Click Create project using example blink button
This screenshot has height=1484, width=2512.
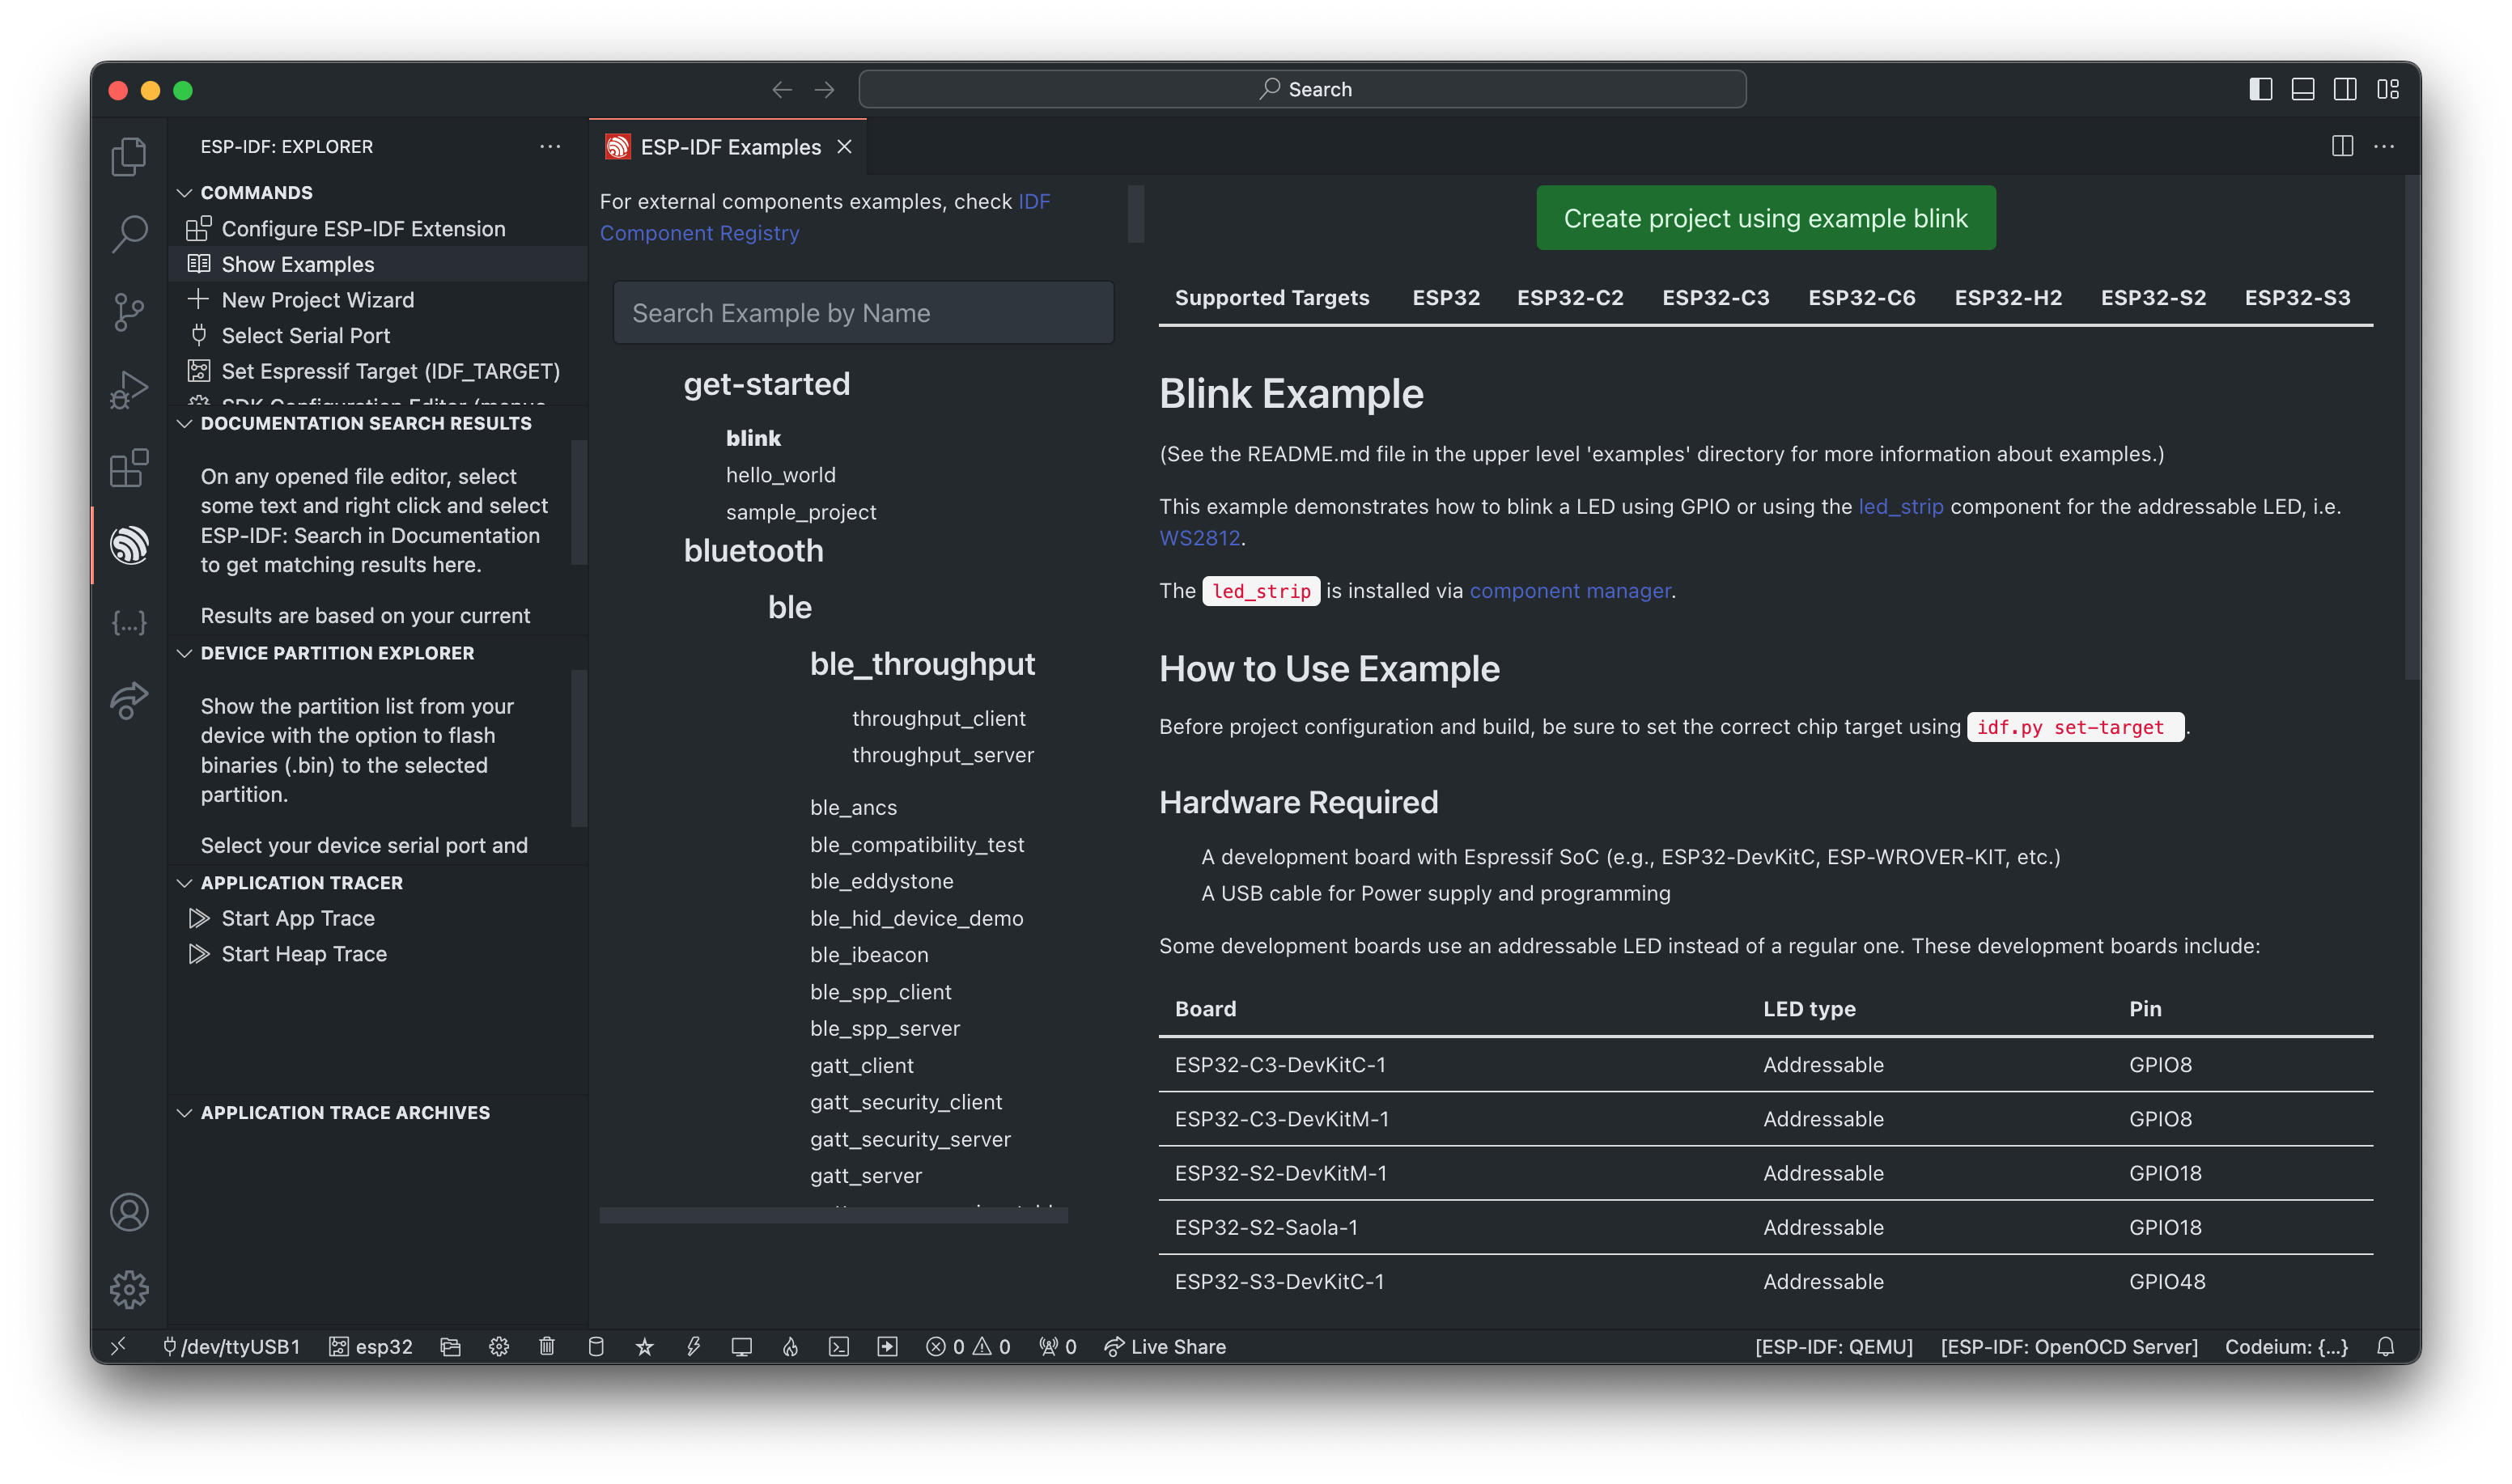1765,218
